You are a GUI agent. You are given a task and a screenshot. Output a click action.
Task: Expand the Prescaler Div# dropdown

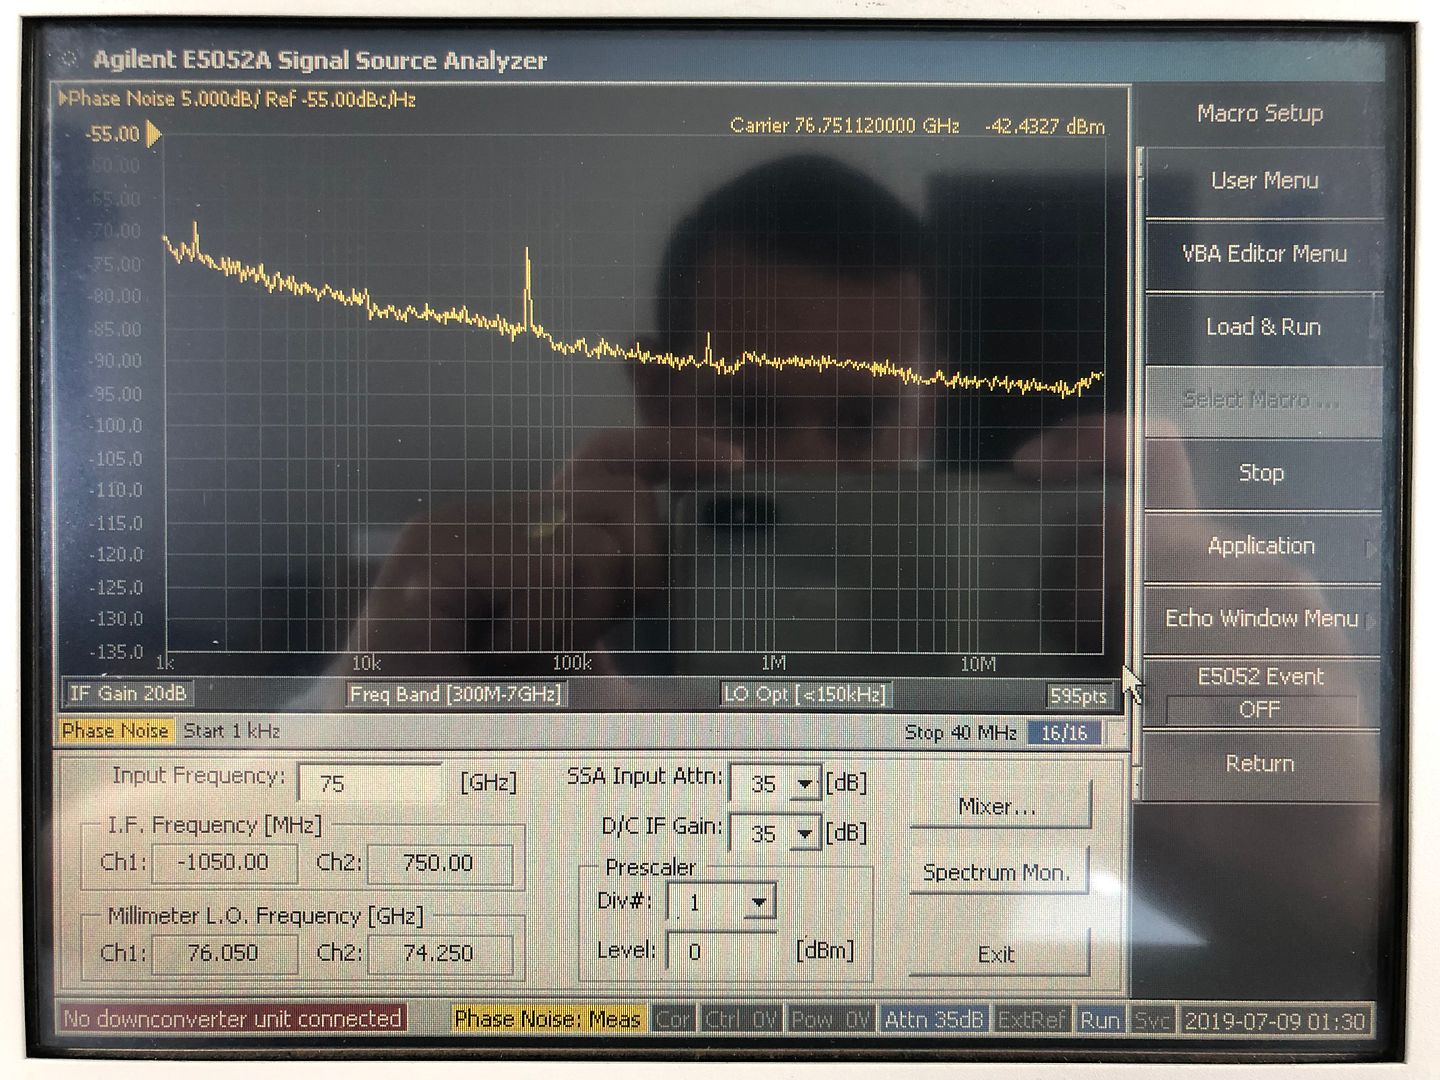[759, 903]
